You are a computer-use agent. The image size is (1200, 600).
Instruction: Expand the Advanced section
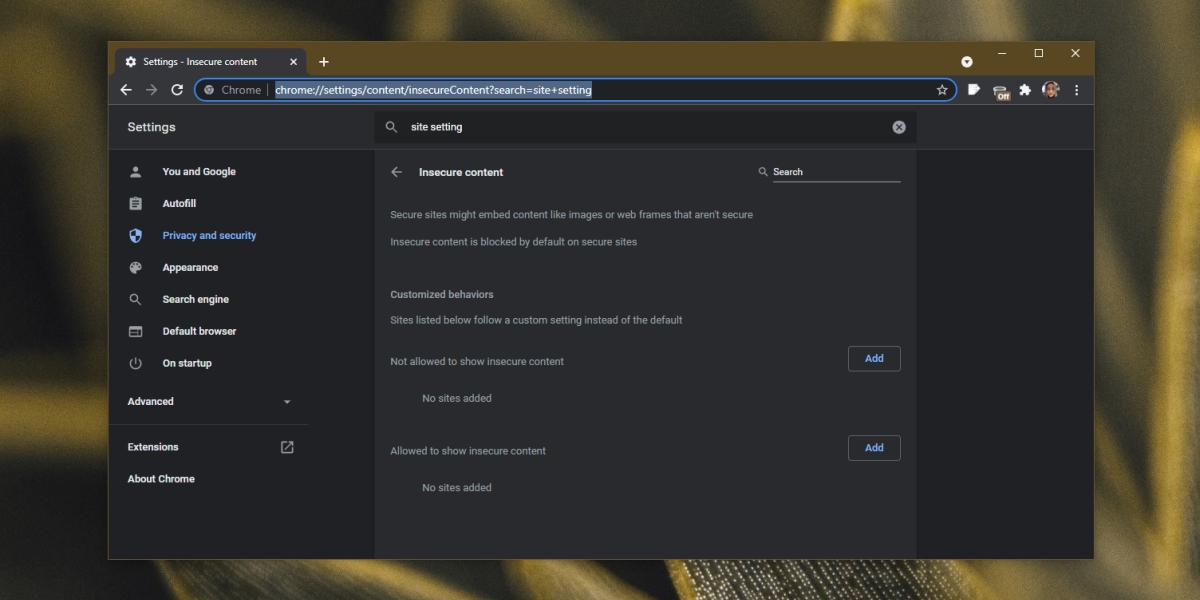209,402
